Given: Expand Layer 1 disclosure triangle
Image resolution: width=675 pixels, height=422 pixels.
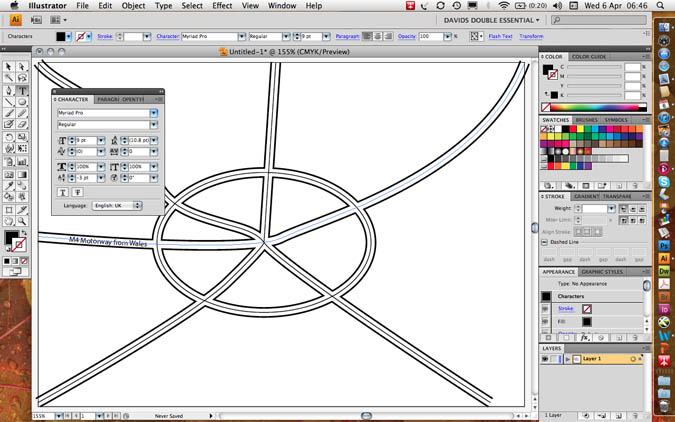Looking at the screenshot, I should tap(567, 358).
